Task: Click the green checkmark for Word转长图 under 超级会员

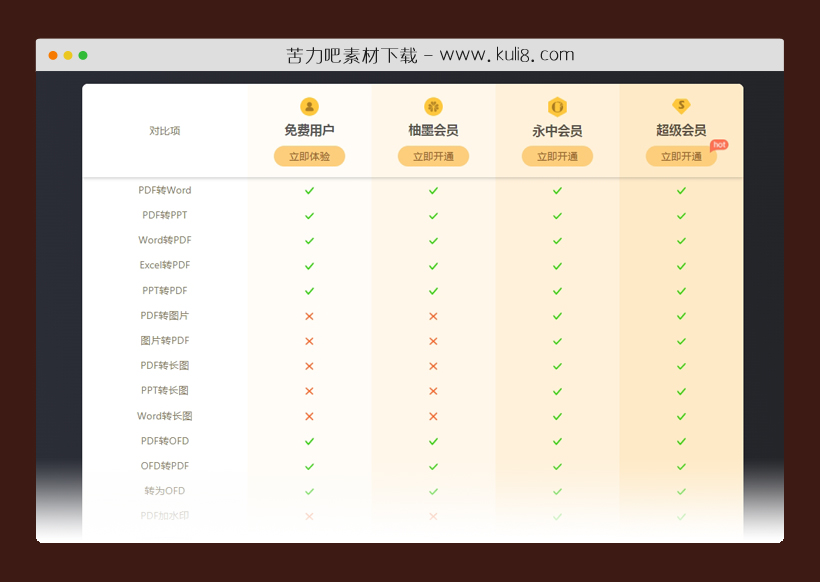Action: coord(681,416)
